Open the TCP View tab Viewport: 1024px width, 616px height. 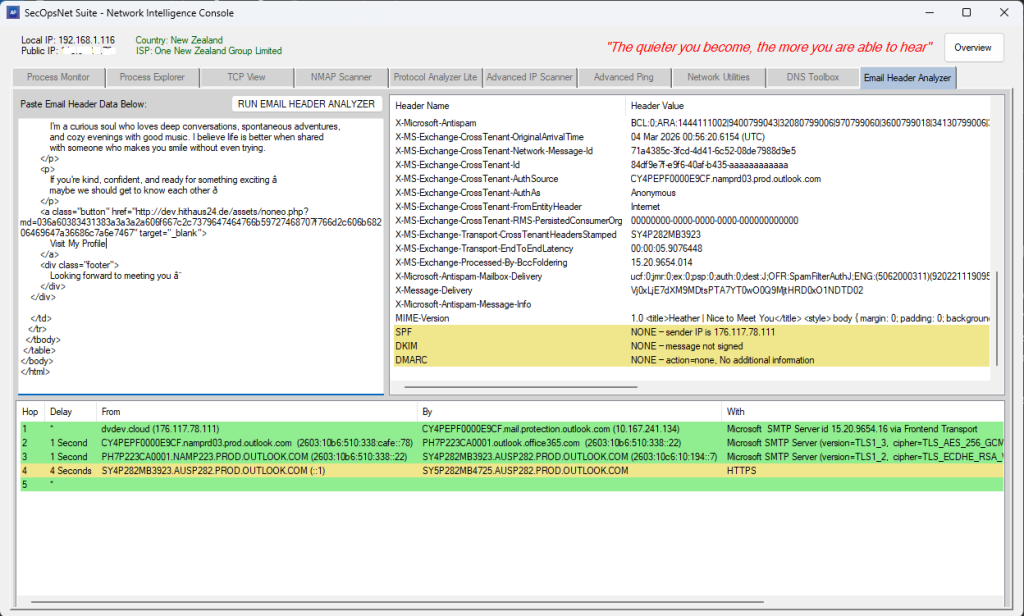(x=245, y=77)
